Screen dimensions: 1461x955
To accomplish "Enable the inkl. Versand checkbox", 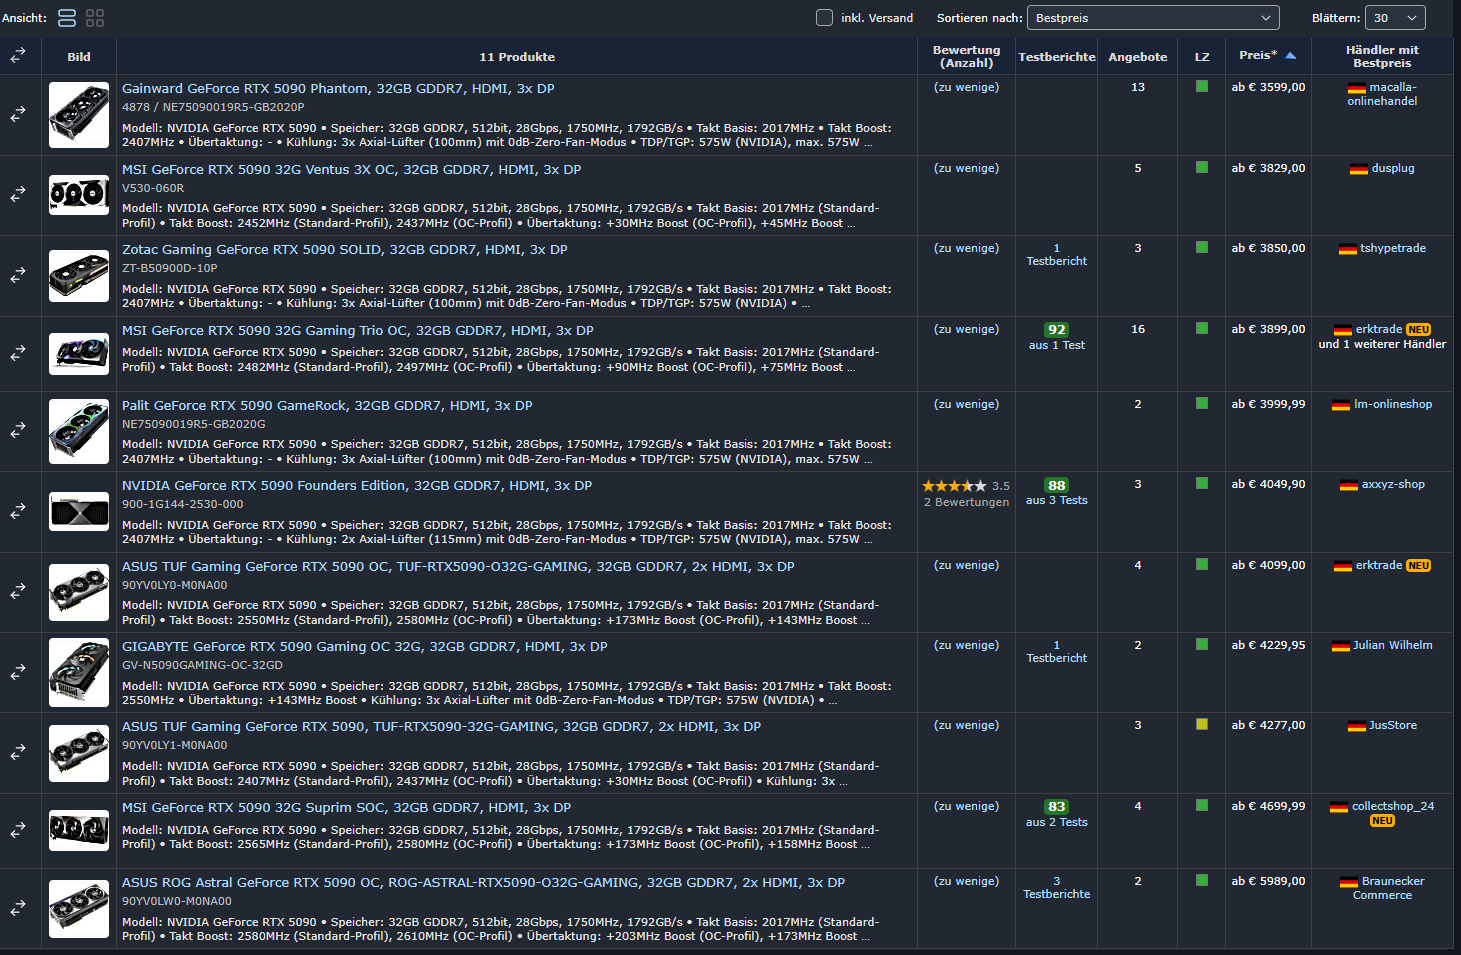I will coord(825,18).
